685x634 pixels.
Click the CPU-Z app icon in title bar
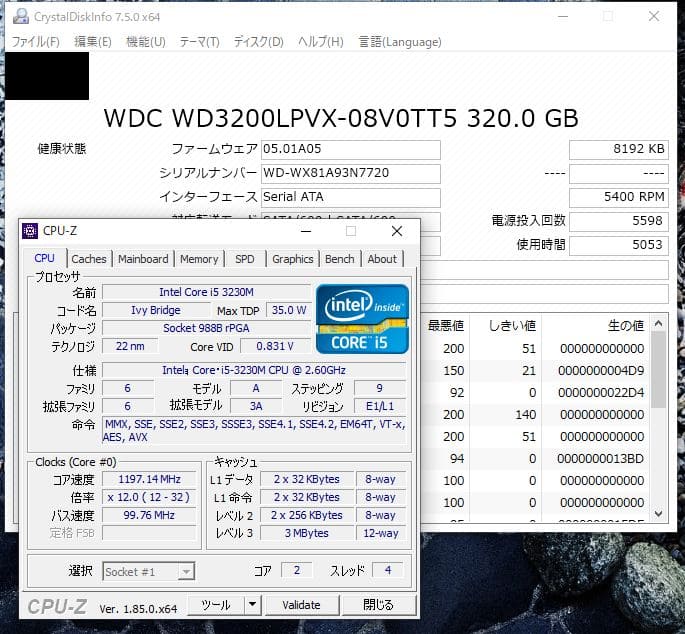click(x=30, y=231)
